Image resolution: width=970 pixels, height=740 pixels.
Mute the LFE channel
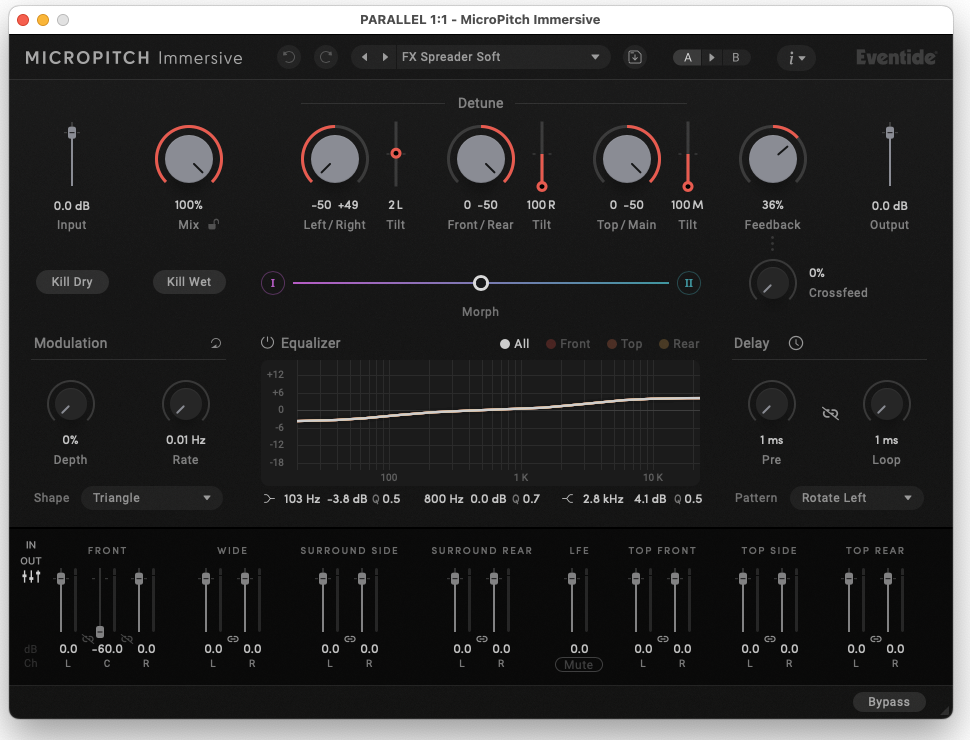(578, 665)
